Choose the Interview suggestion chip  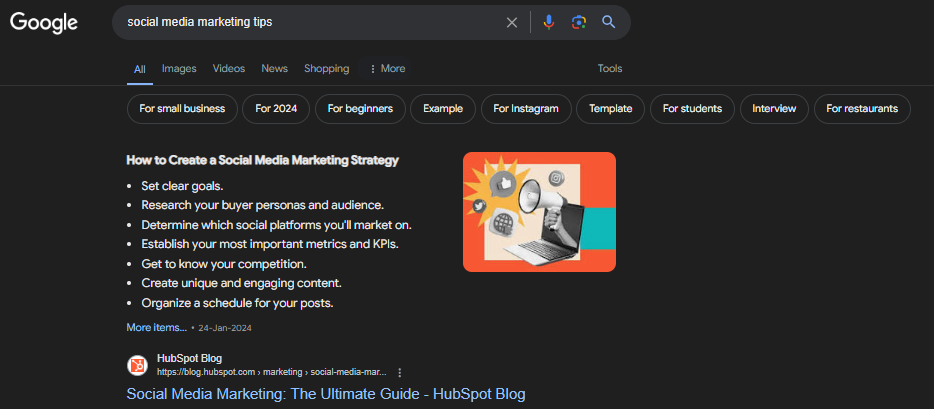(774, 109)
